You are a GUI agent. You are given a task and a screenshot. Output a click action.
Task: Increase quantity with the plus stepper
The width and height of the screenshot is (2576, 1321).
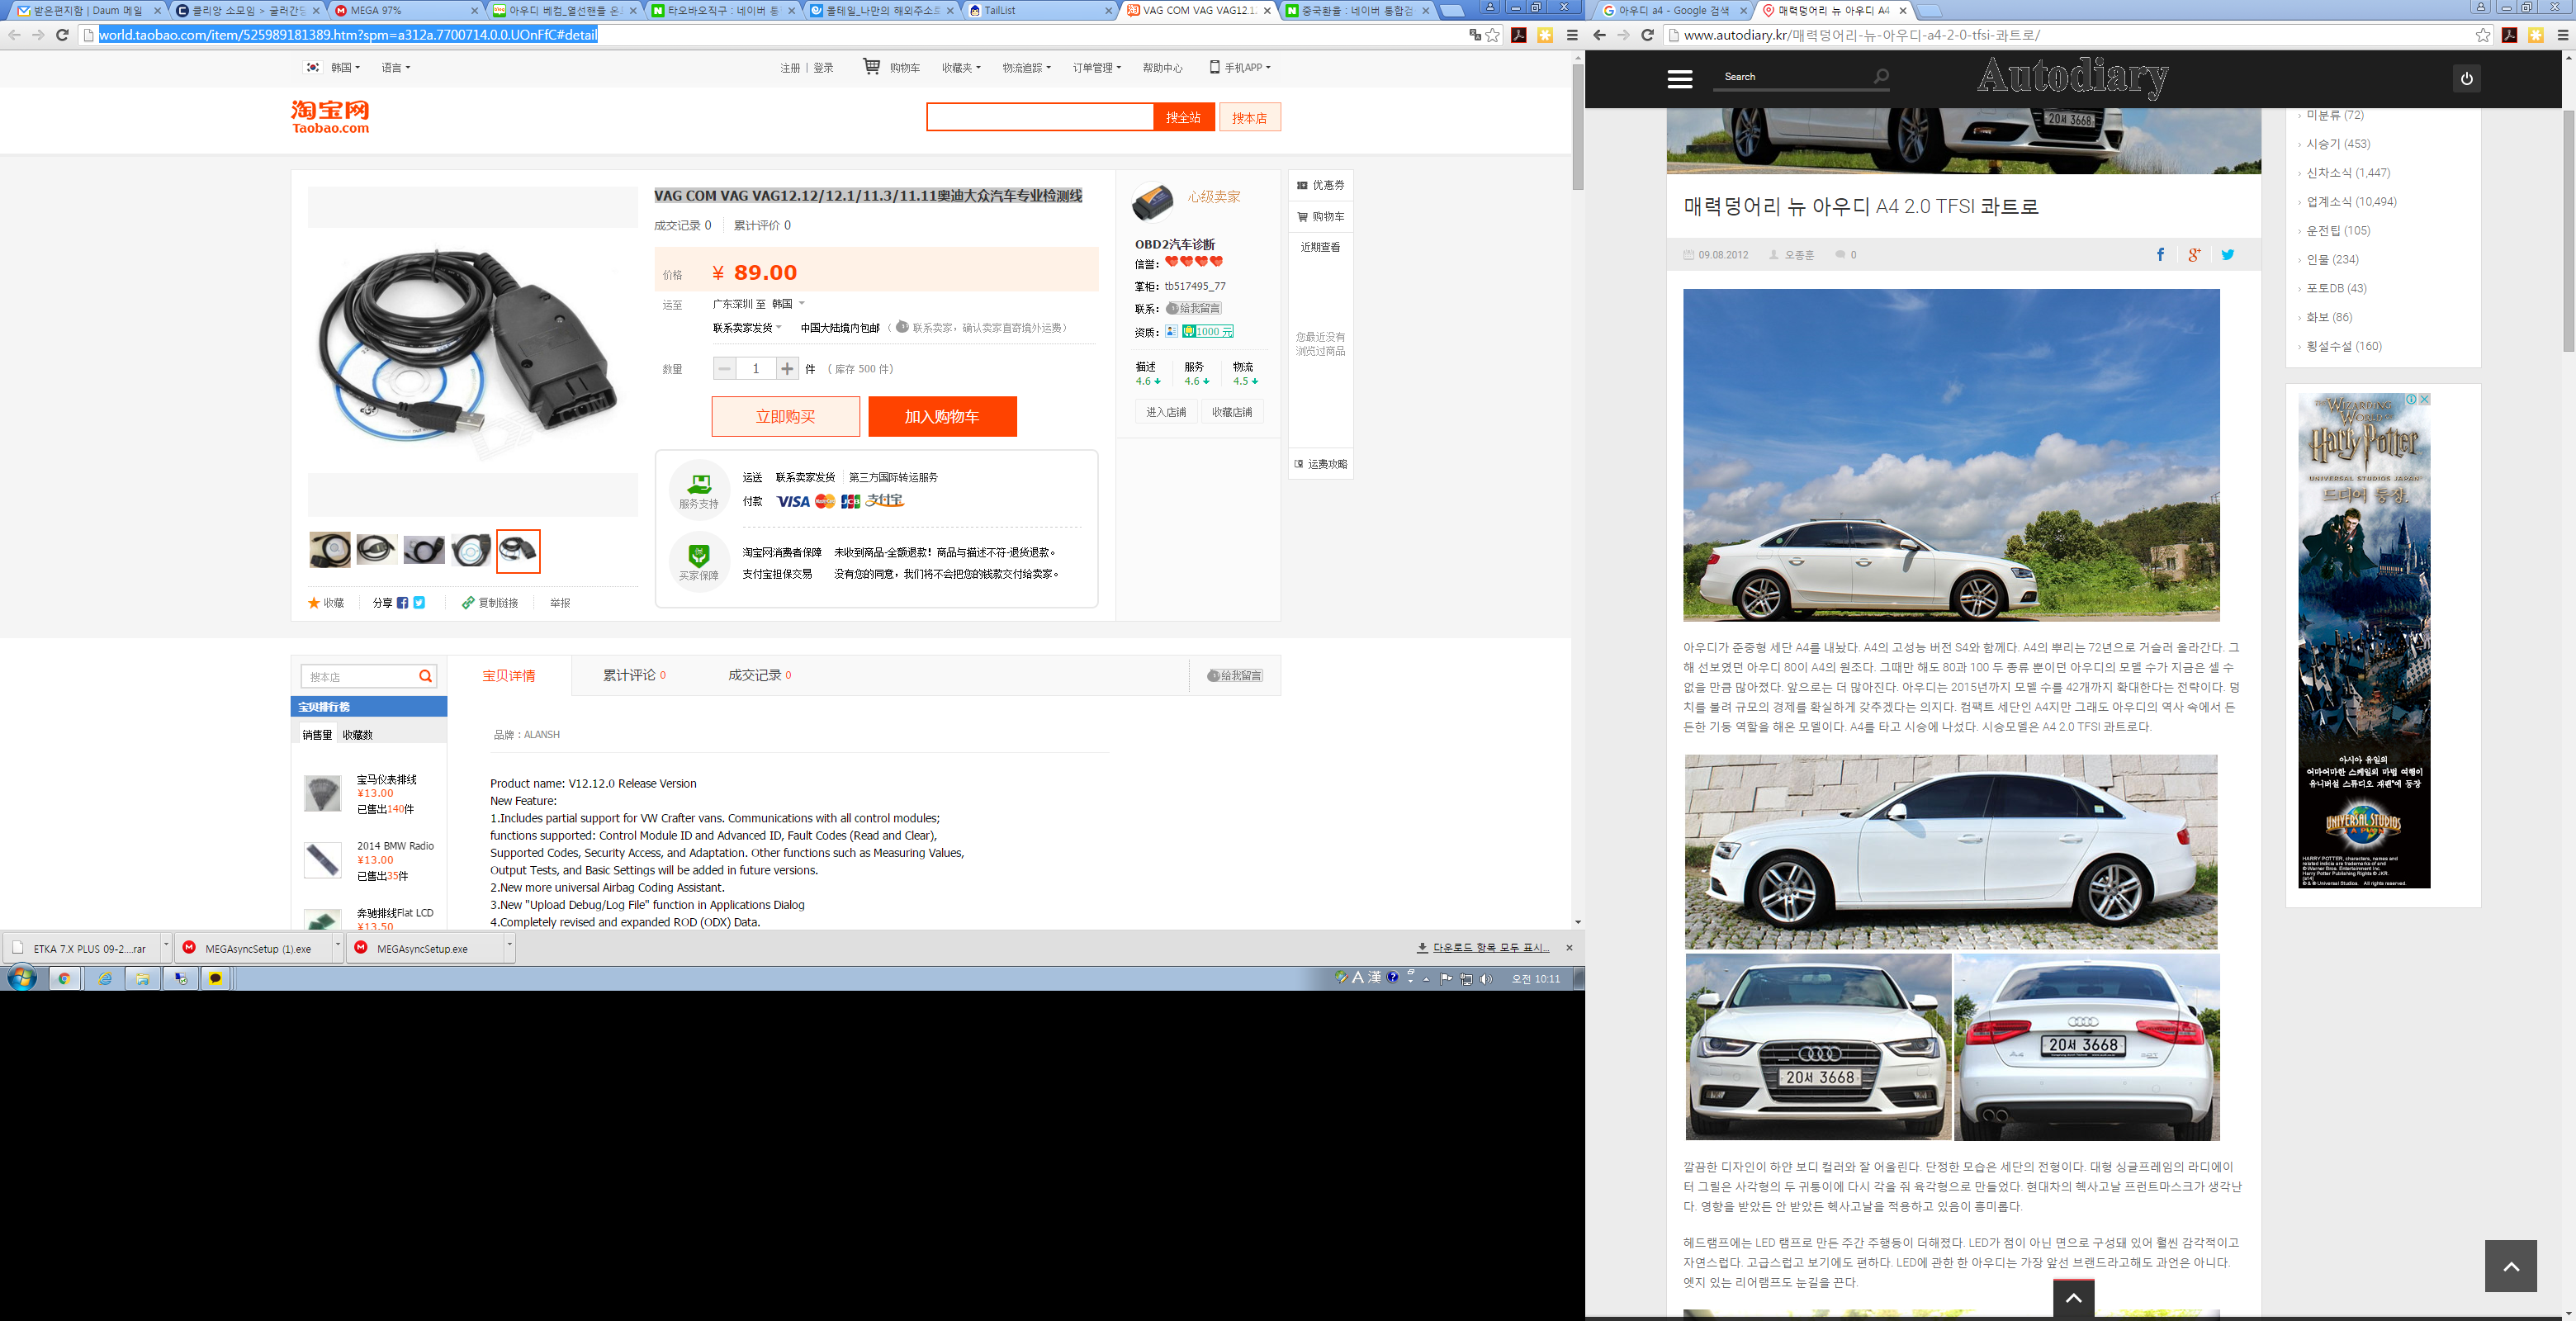coord(787,369)
